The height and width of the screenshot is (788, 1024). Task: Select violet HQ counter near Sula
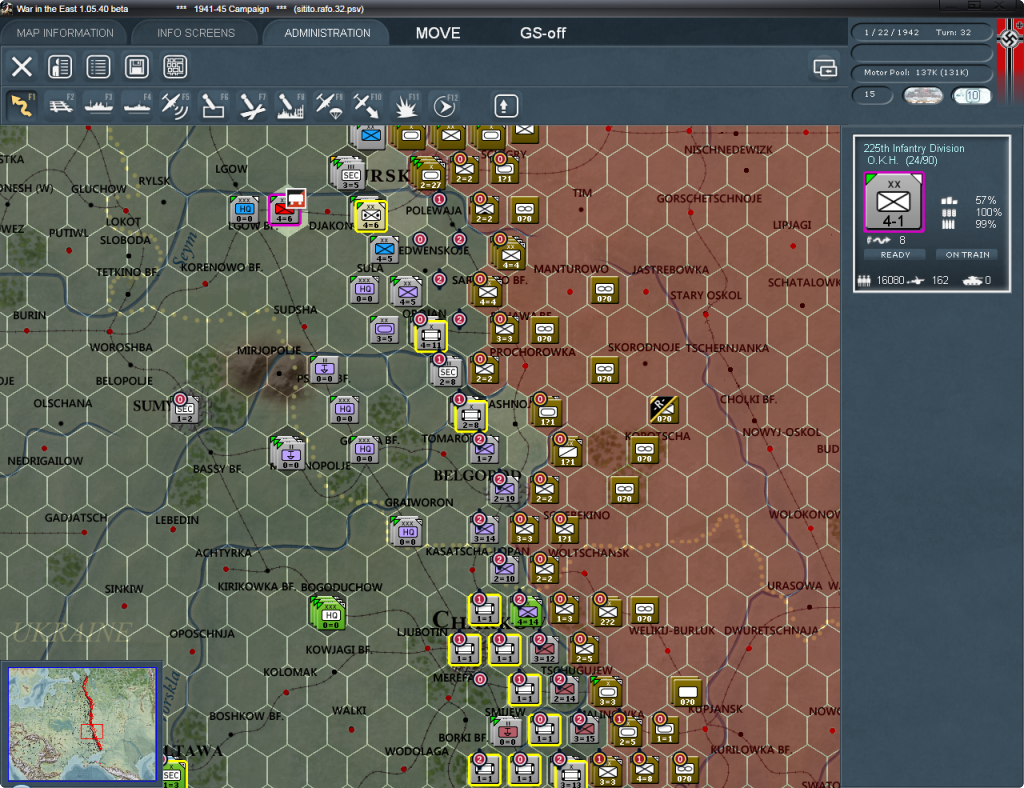tap(364, 291)
